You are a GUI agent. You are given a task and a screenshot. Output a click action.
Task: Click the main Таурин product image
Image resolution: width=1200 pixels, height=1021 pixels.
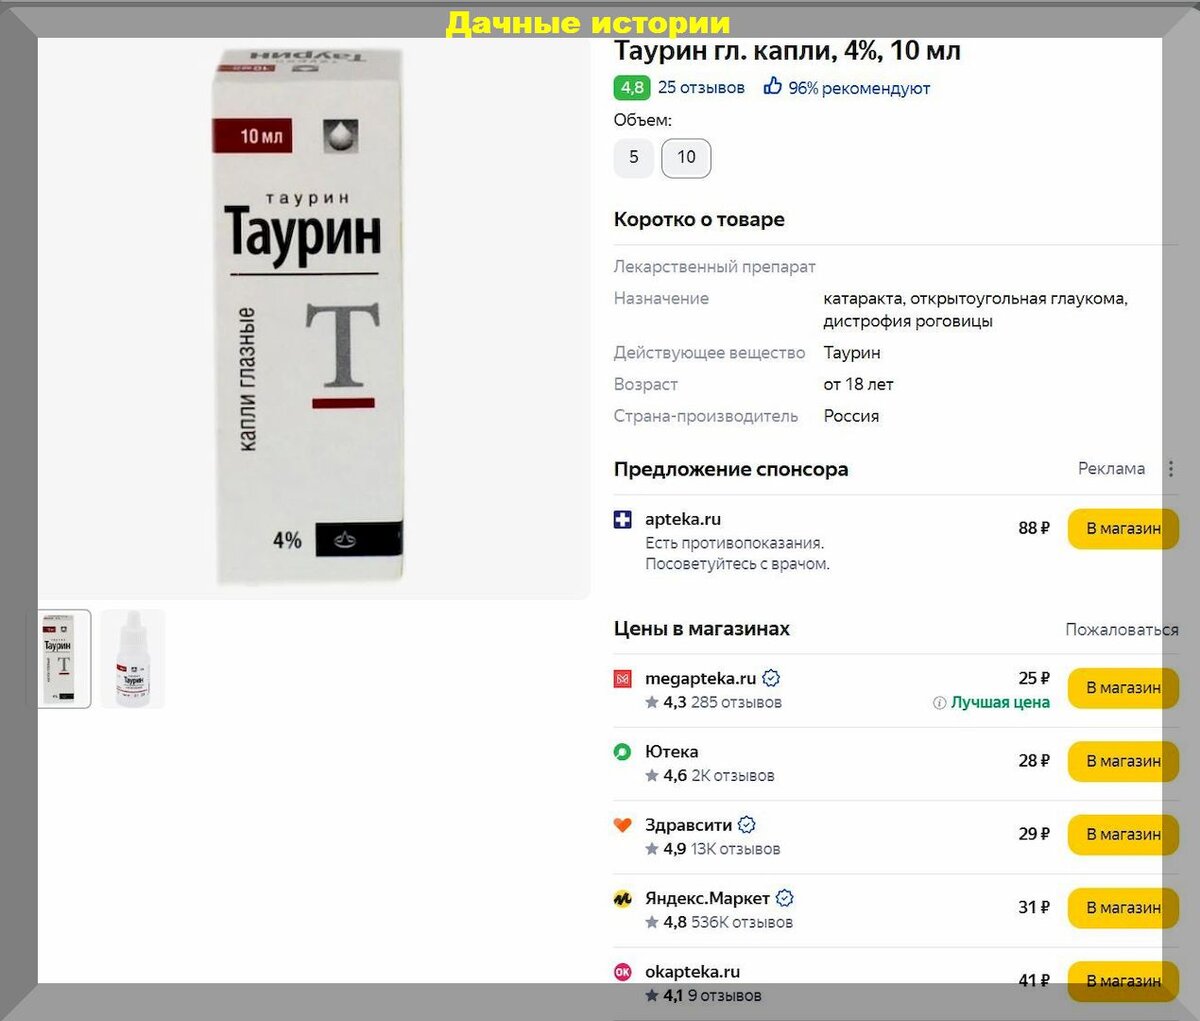point(310,318)
